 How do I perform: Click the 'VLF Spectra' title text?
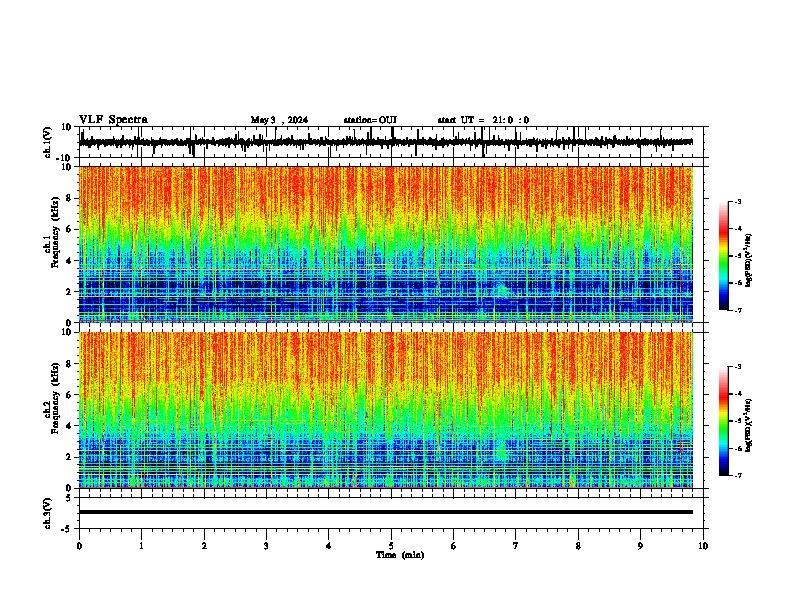[x=113, y=120]
